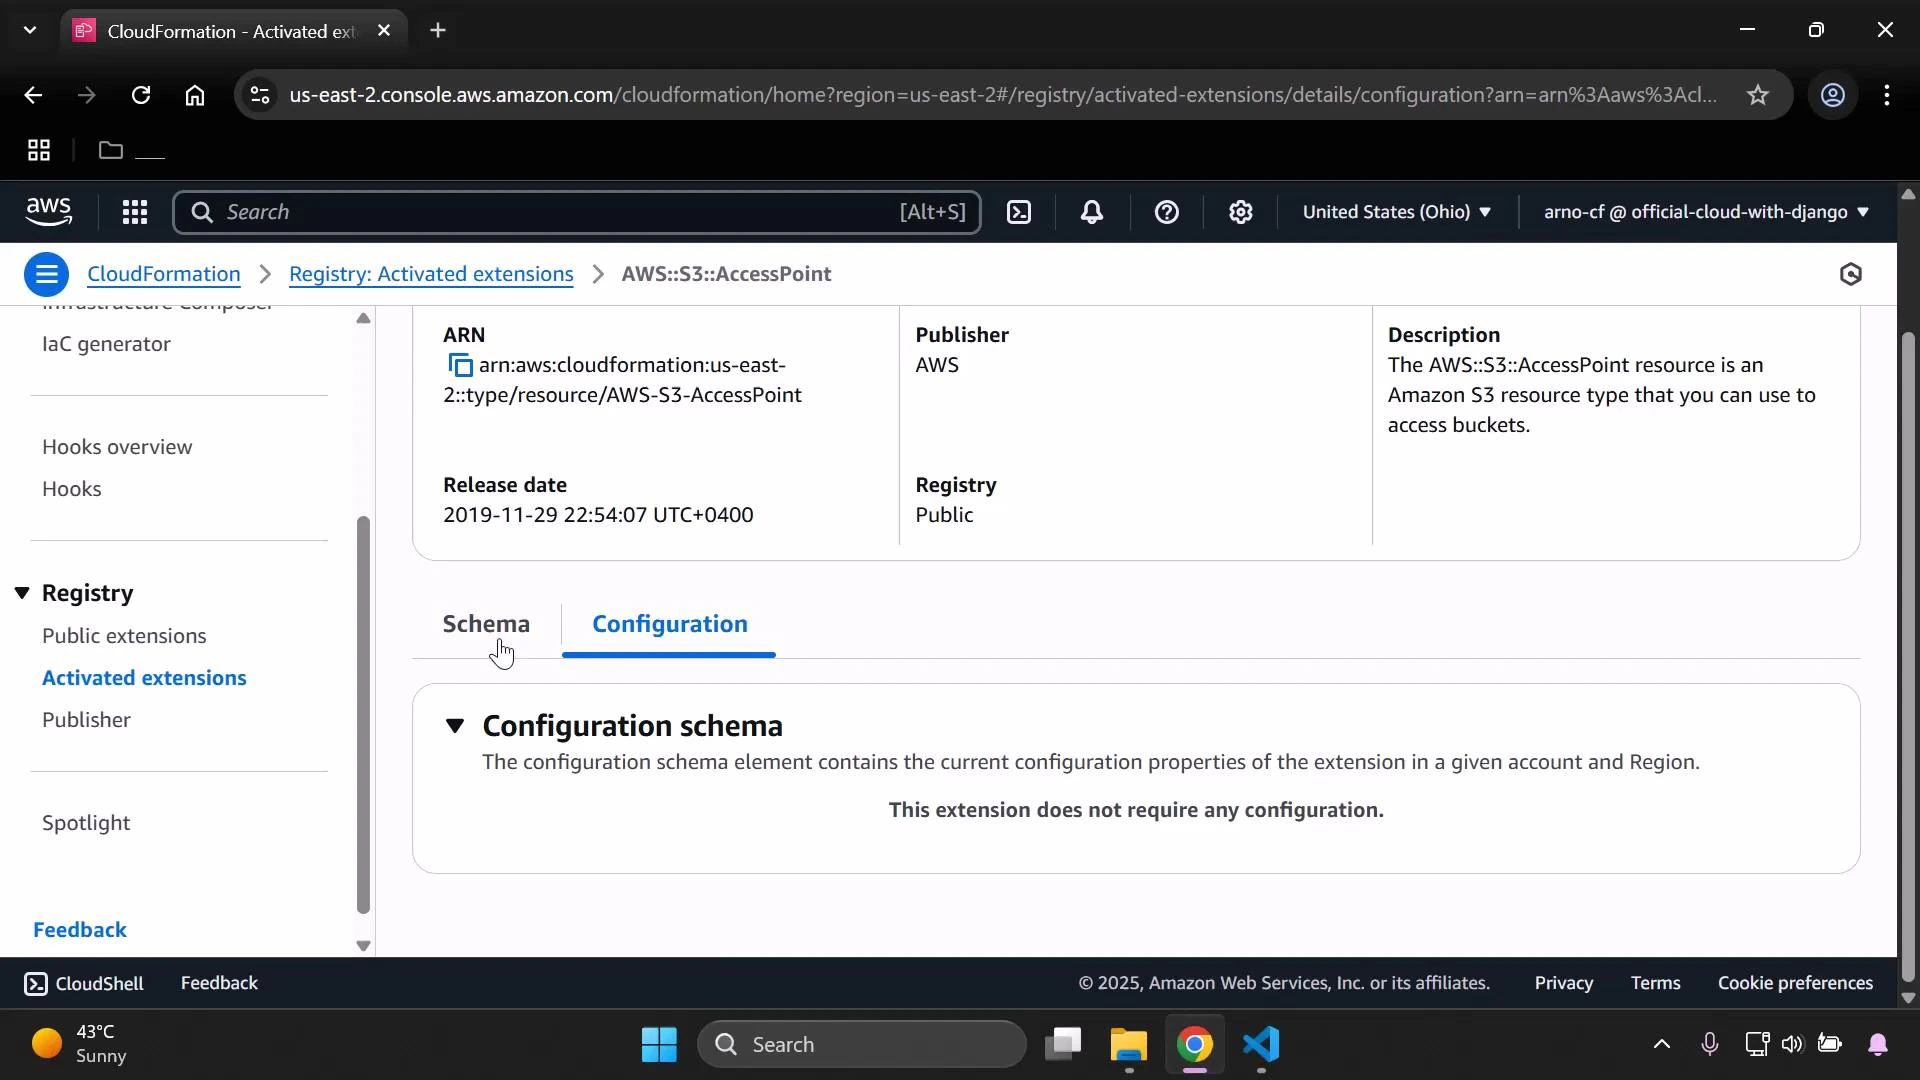
Task: Open the Terms link in the footer
Action: pos(1656,983)
